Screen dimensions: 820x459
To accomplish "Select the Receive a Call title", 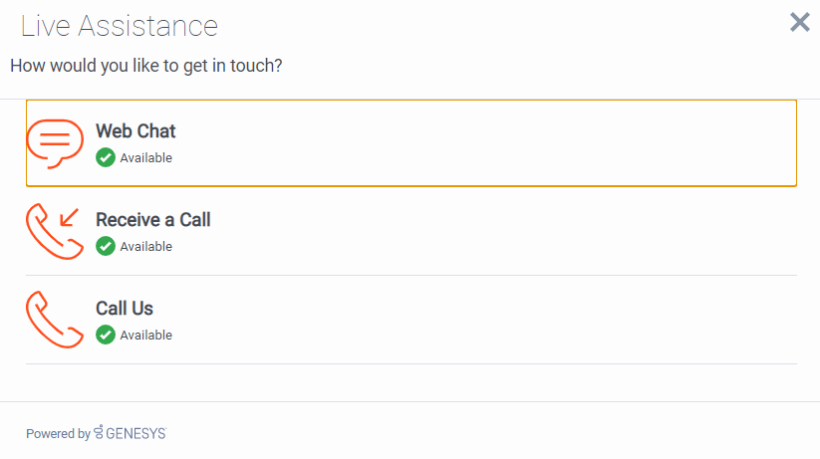I will tap(153, 220).
